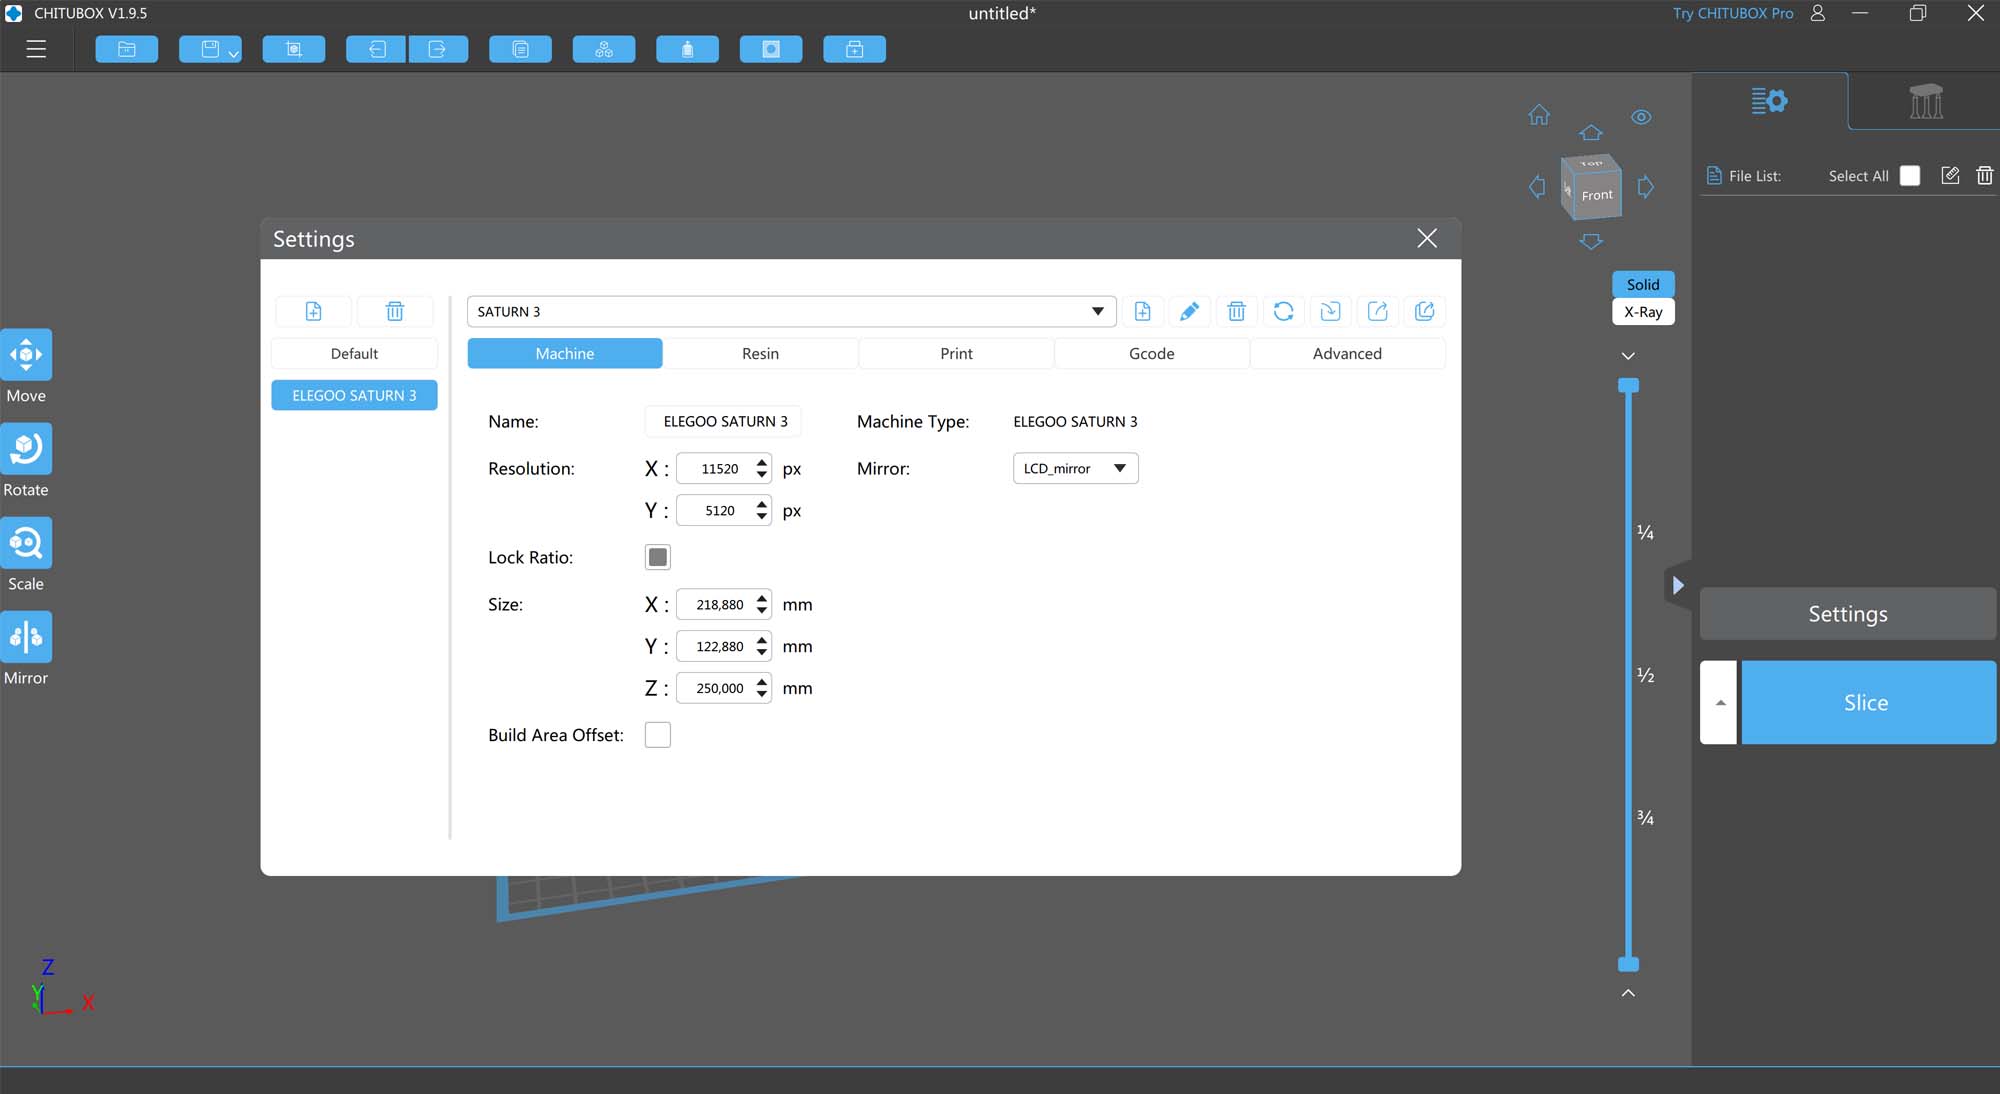The width and height of the screenshot is (2000, 1094).
Task: Open the supports pillar tab
Action: 1925,101
